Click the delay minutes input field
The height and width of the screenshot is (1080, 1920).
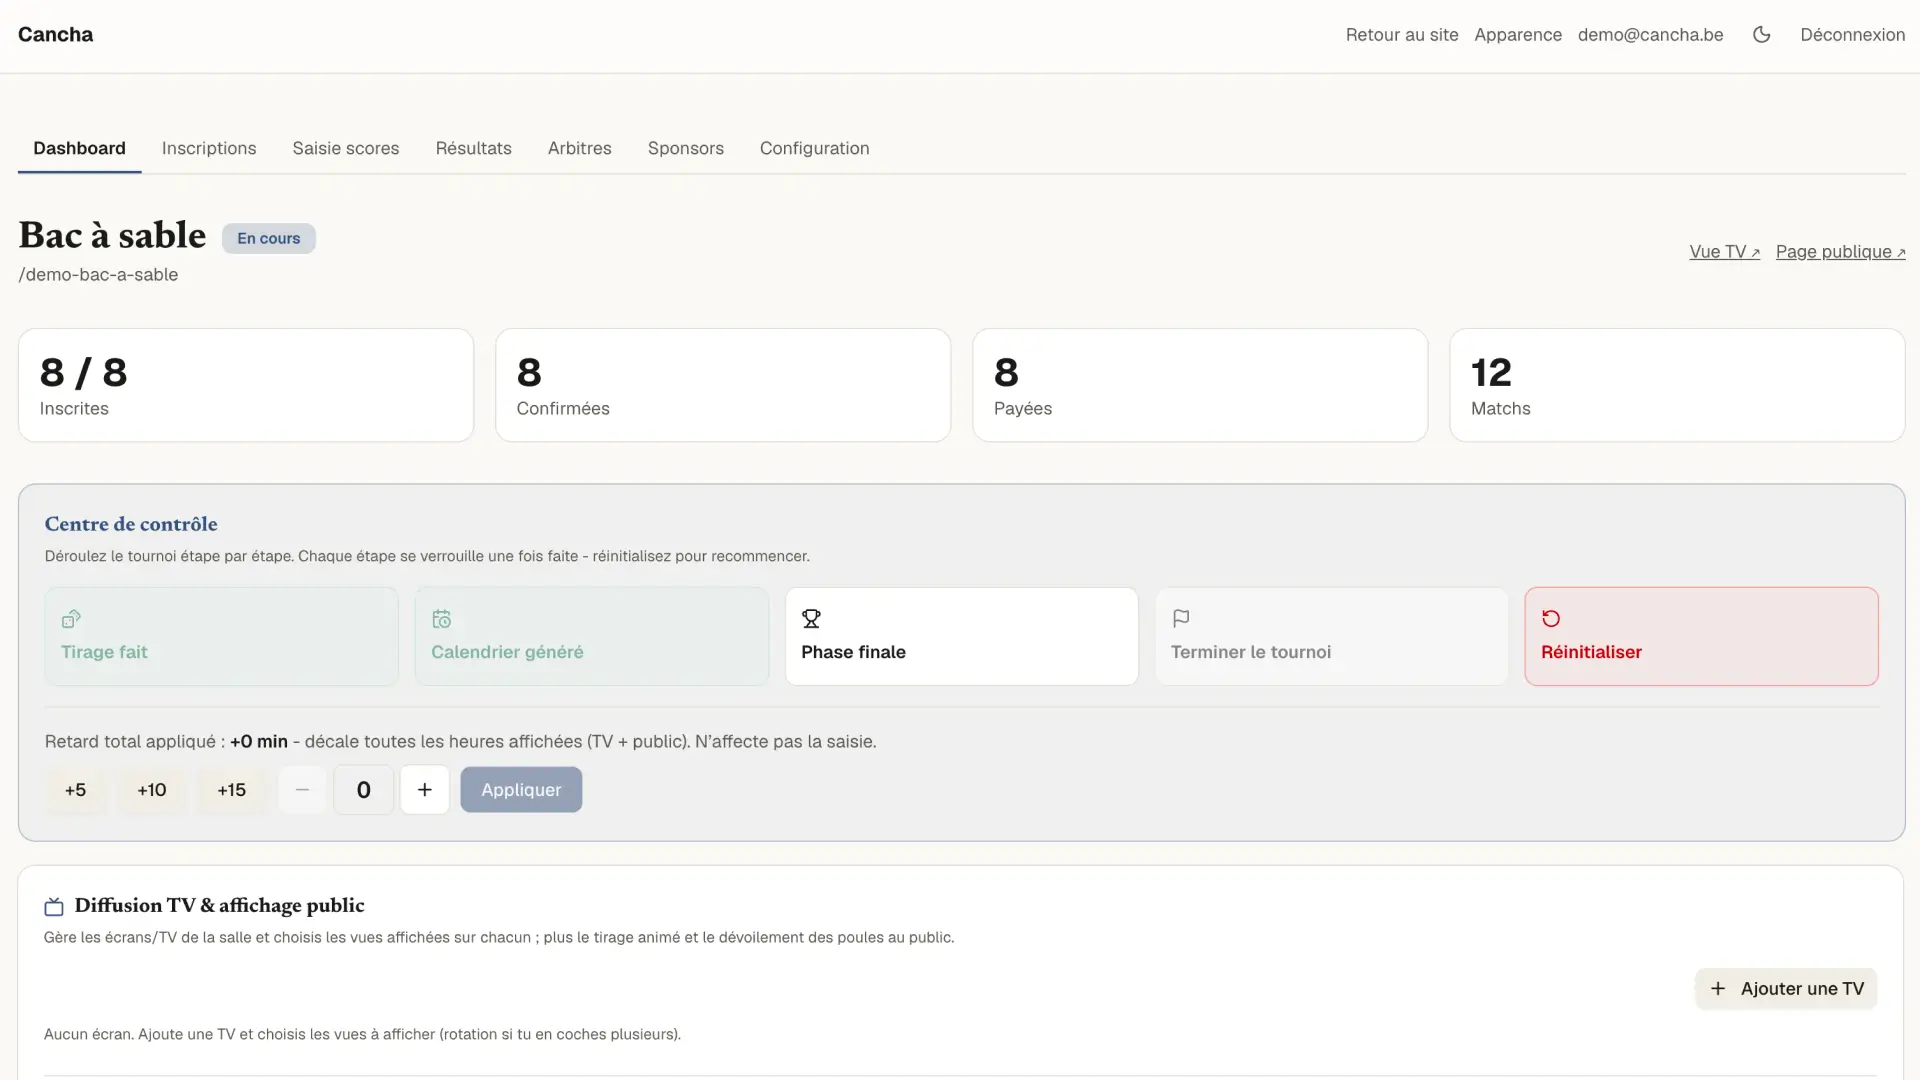coord(363,790)
